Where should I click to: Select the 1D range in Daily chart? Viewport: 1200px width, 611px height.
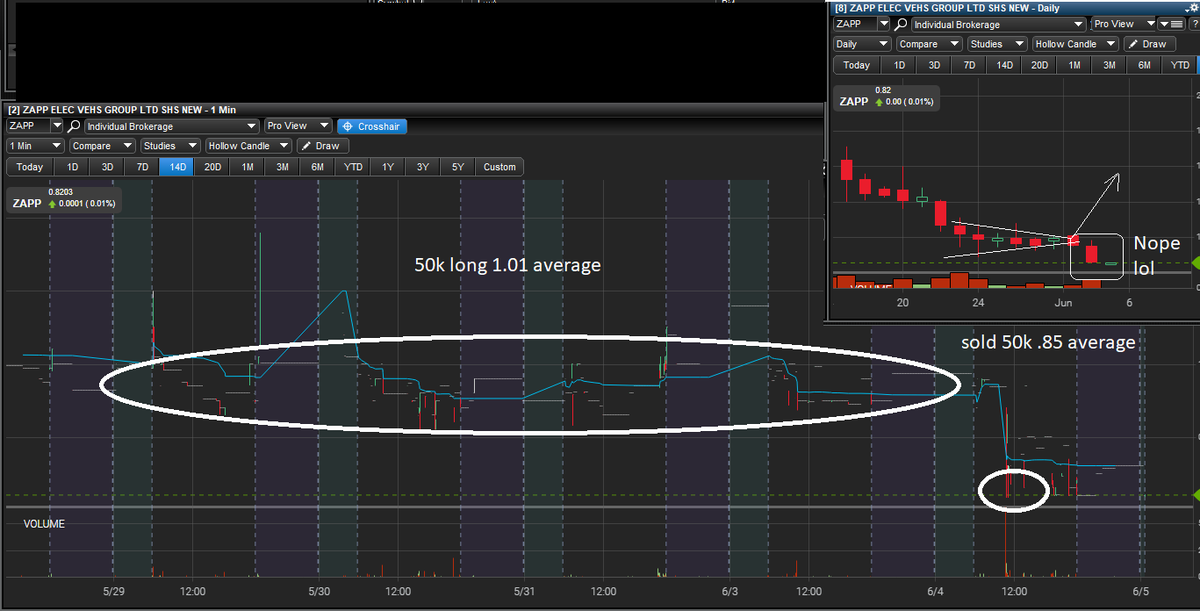tap(899, 65)
